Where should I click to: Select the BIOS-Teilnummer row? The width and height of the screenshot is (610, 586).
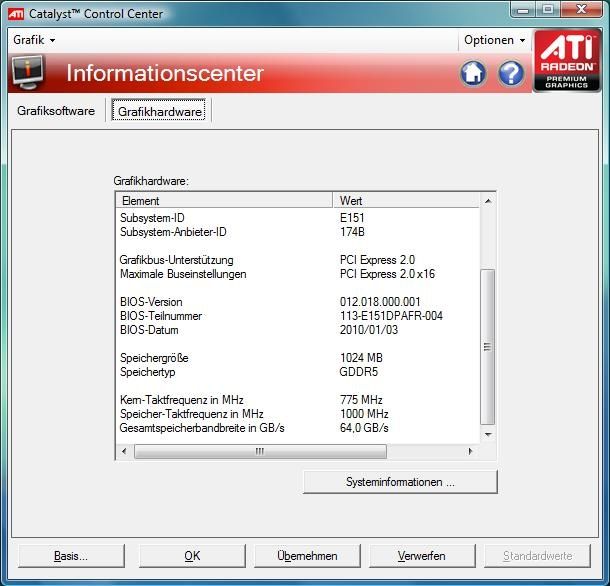click(x=298, y=316)
